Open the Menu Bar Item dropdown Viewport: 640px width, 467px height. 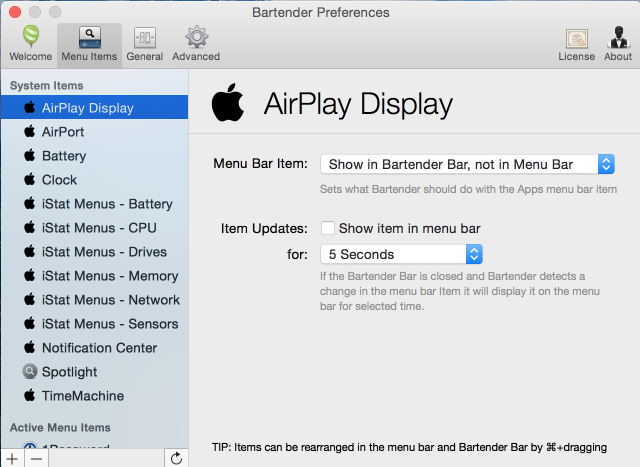point(467,164)
